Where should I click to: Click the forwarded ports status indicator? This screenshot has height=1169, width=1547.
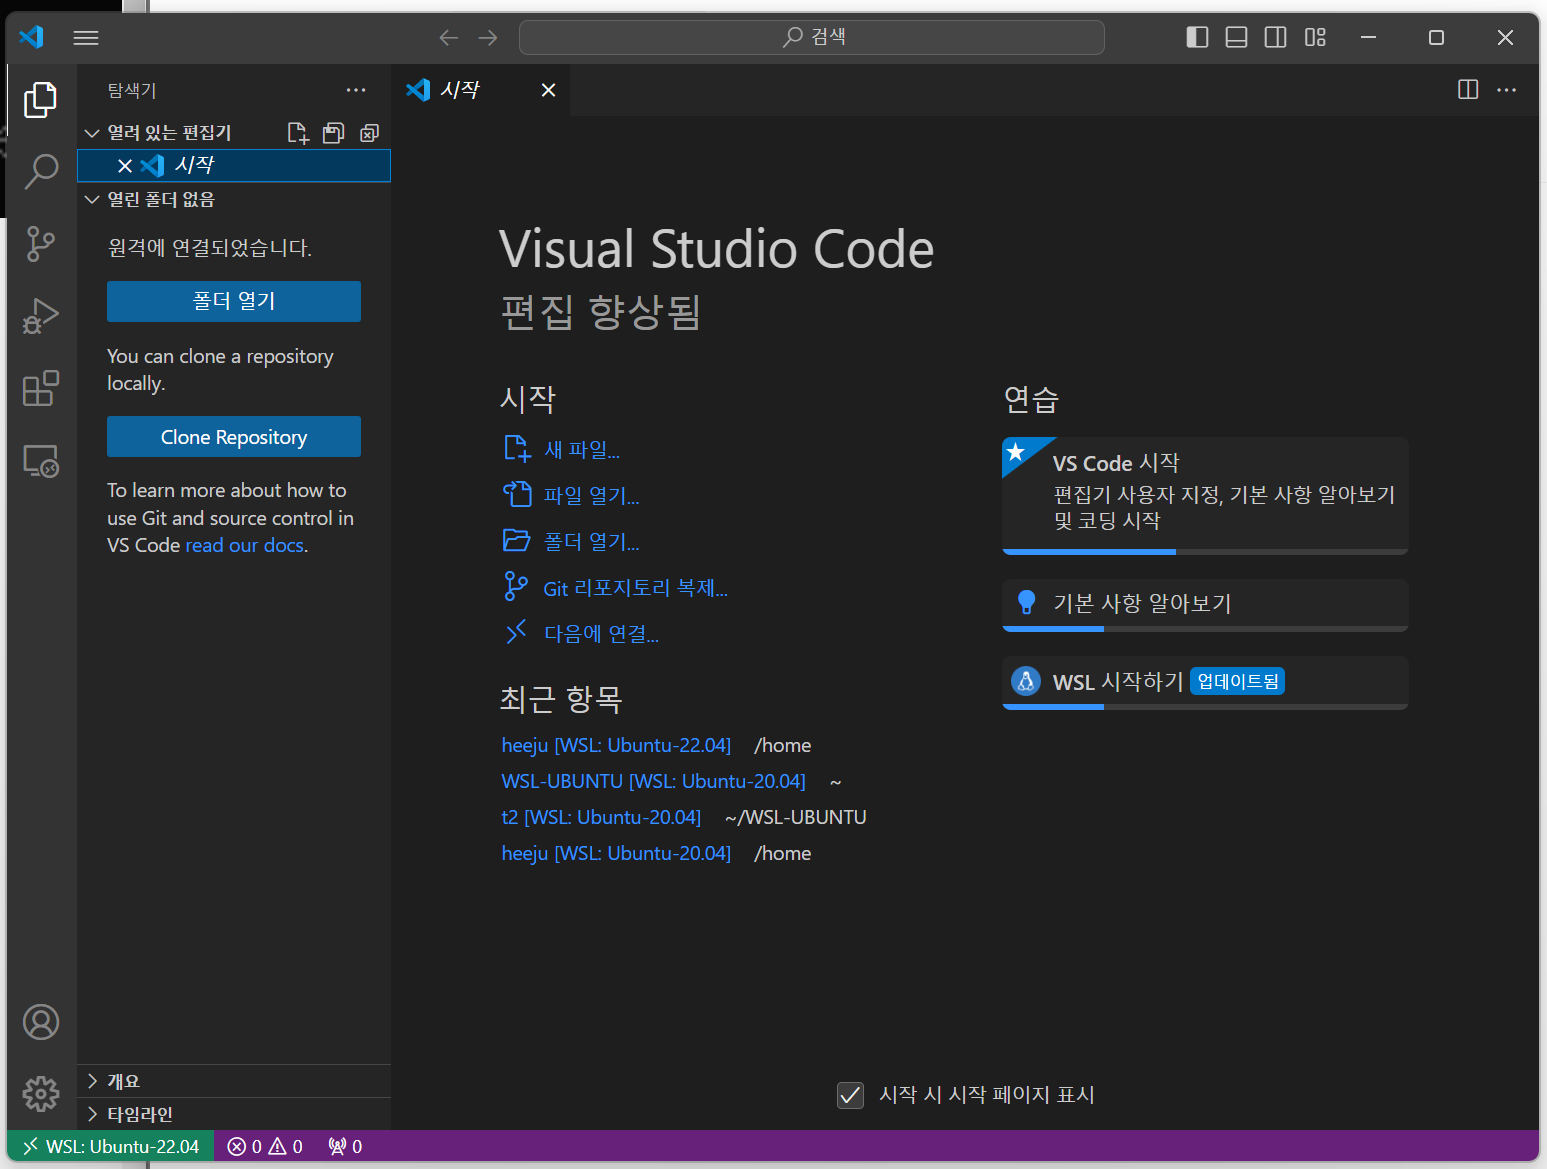pos(345,1146)
